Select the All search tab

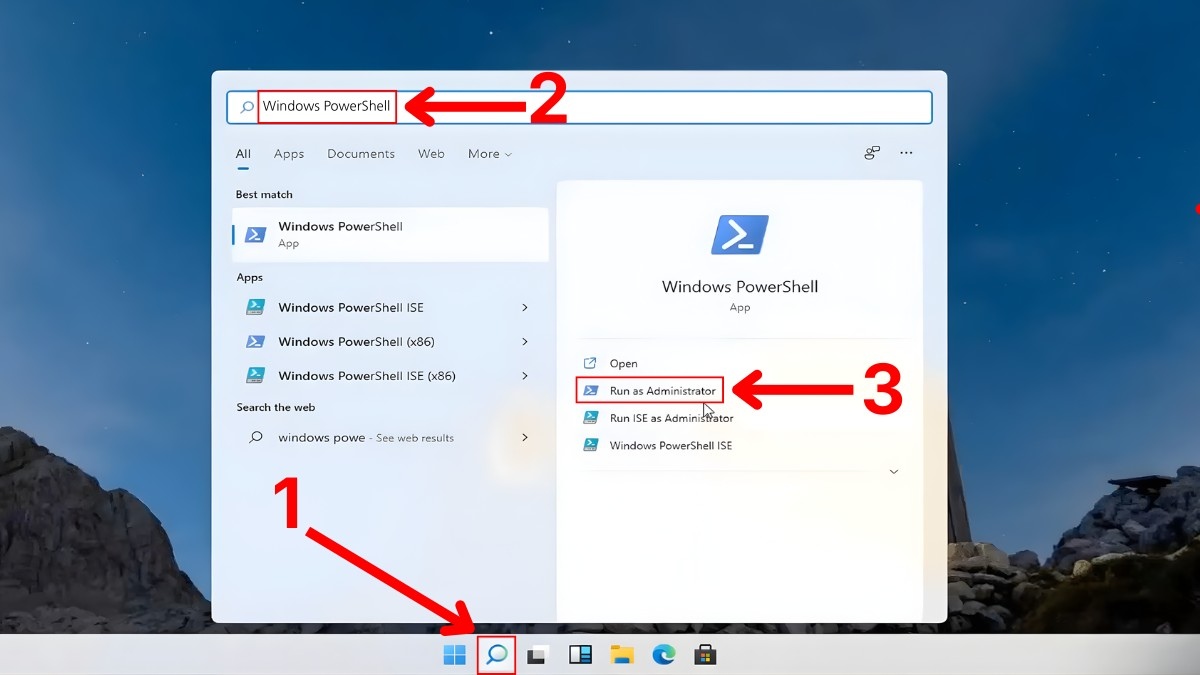click(x=244, y=154)
